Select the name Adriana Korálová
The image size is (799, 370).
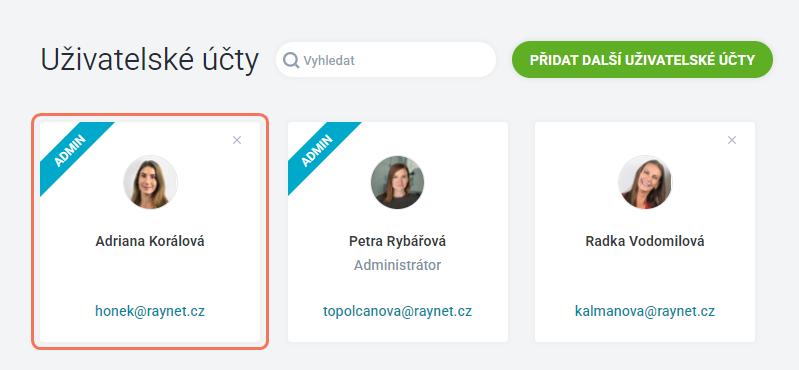(x=150, y=241)
